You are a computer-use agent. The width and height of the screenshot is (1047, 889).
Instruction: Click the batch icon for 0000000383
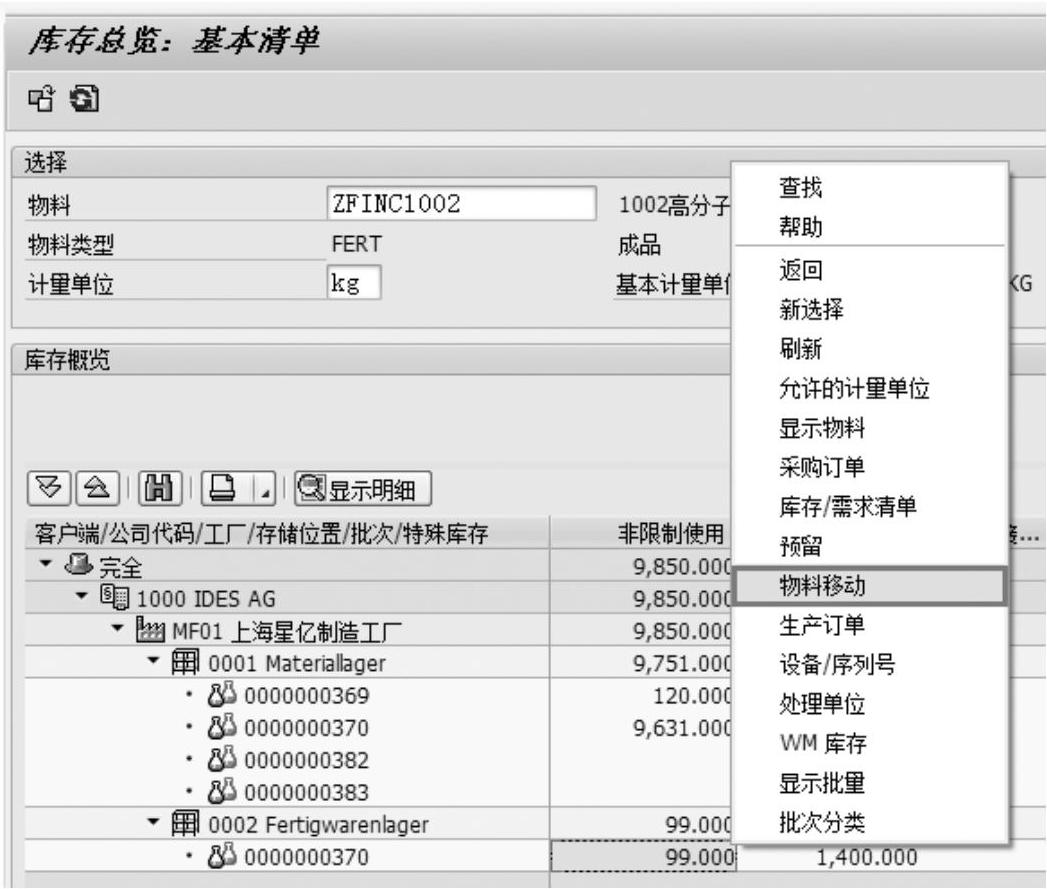point(222,791)
